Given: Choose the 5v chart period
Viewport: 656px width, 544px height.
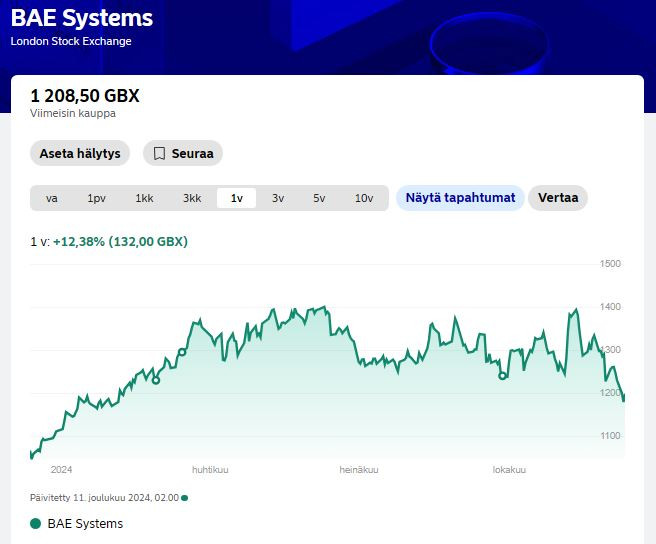Looking at the screenshot, I should (319, 198).
